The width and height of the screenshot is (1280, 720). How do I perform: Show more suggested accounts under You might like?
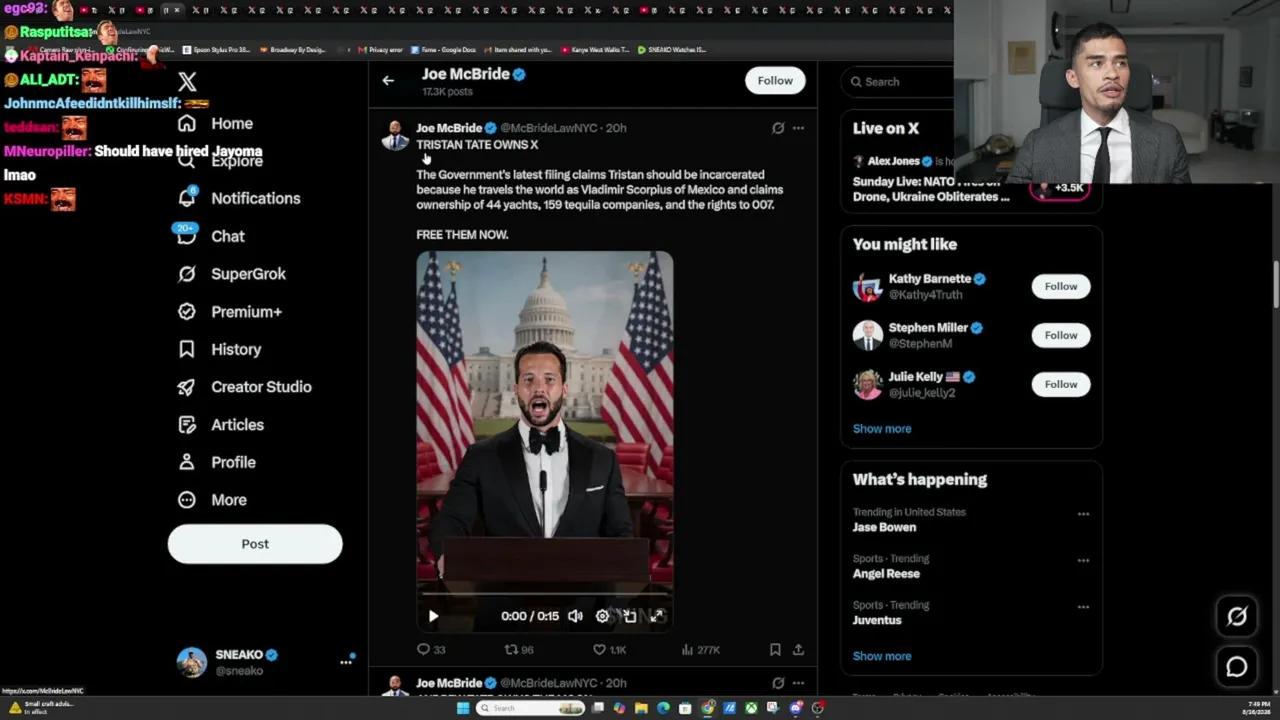(882, 429)
